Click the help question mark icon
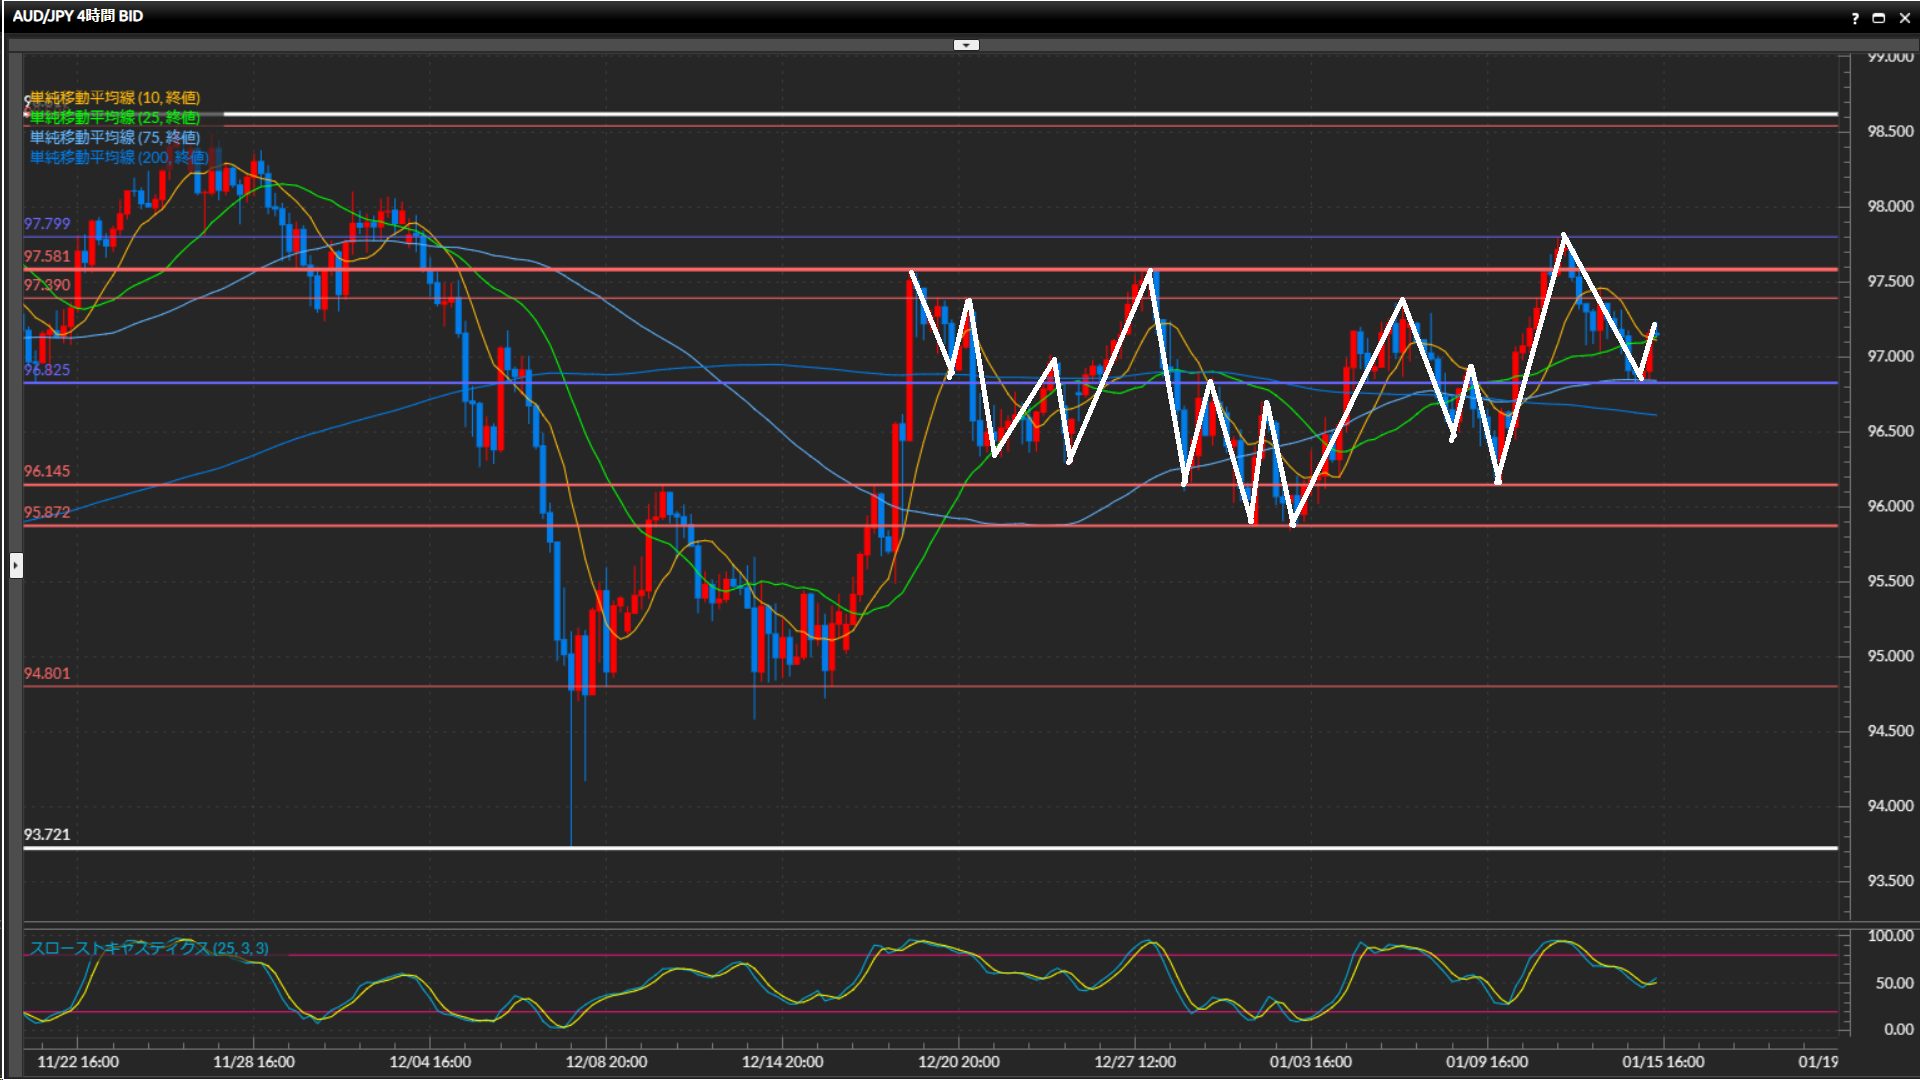Screen dimensions: 1920x1080 (1855, 18)
